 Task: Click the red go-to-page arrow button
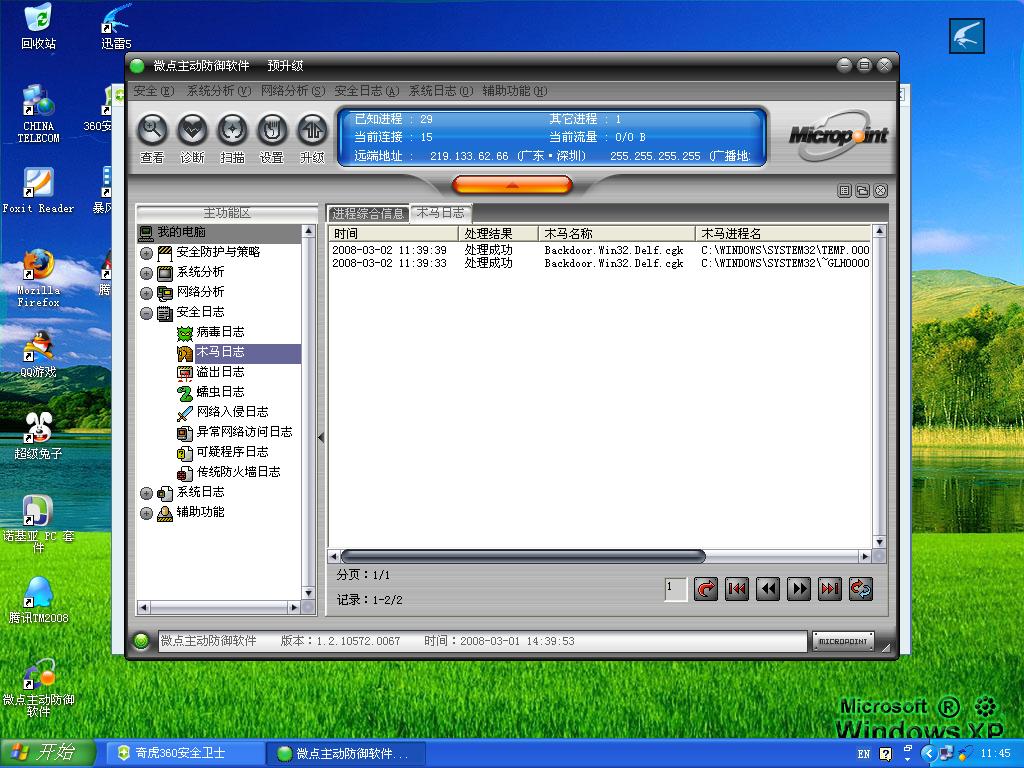click(706, 589)
